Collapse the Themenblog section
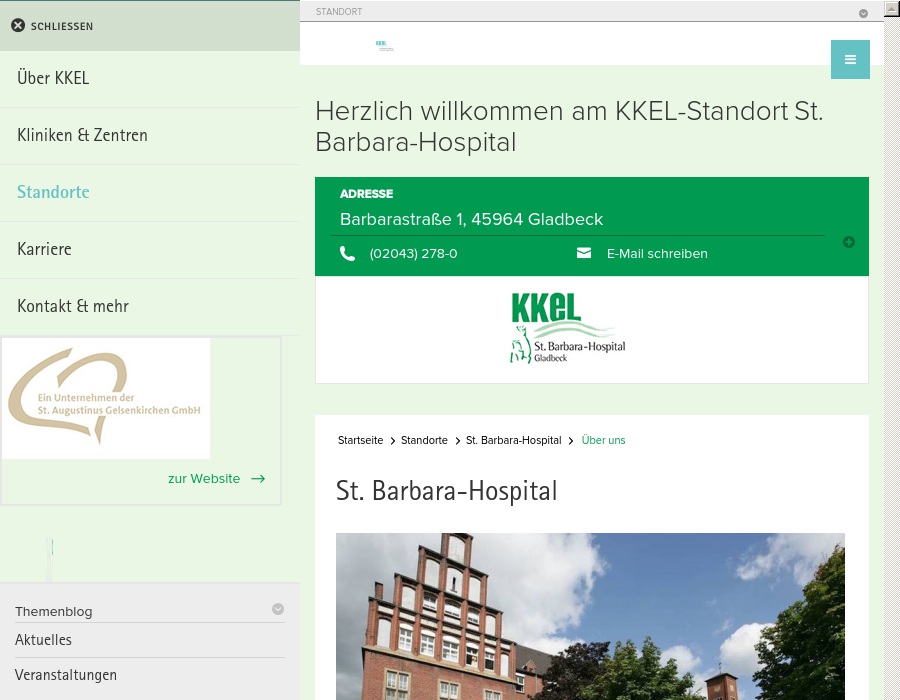The image size is (900, 700). coord(278,608)
